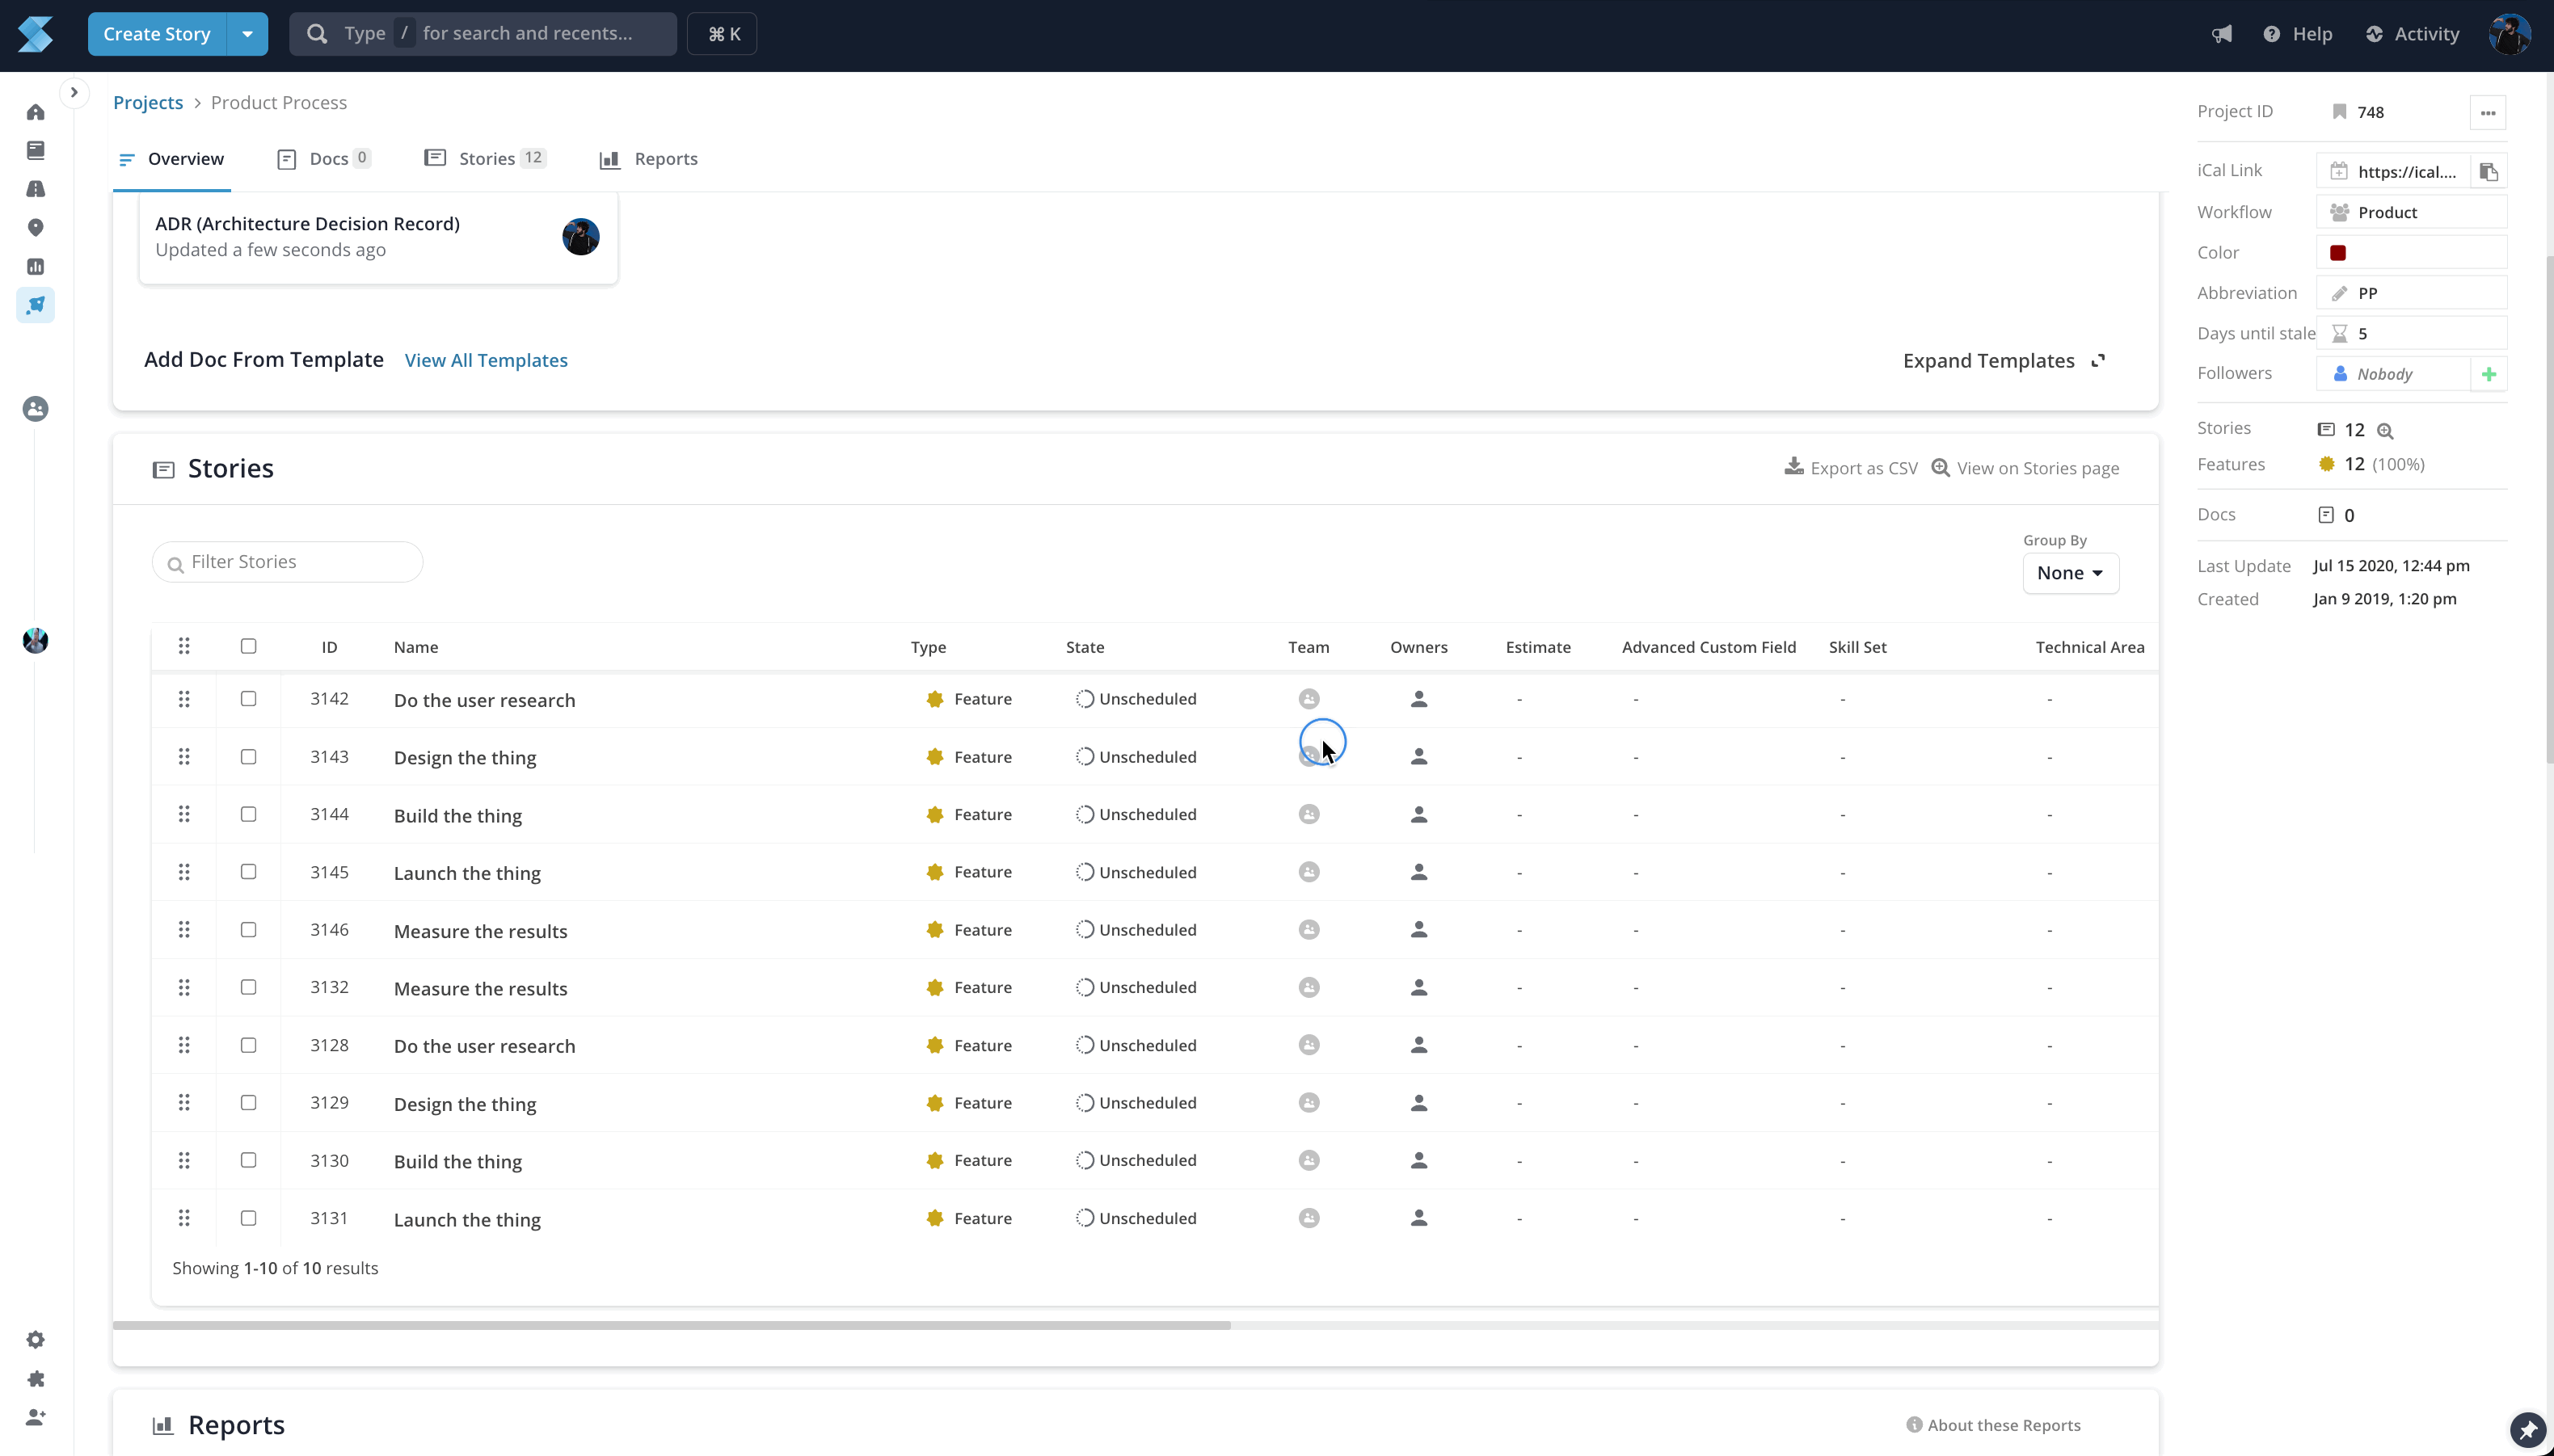Click the Projects breadcrumb link
2554x1456 pixels.
[x=148, y=103]
